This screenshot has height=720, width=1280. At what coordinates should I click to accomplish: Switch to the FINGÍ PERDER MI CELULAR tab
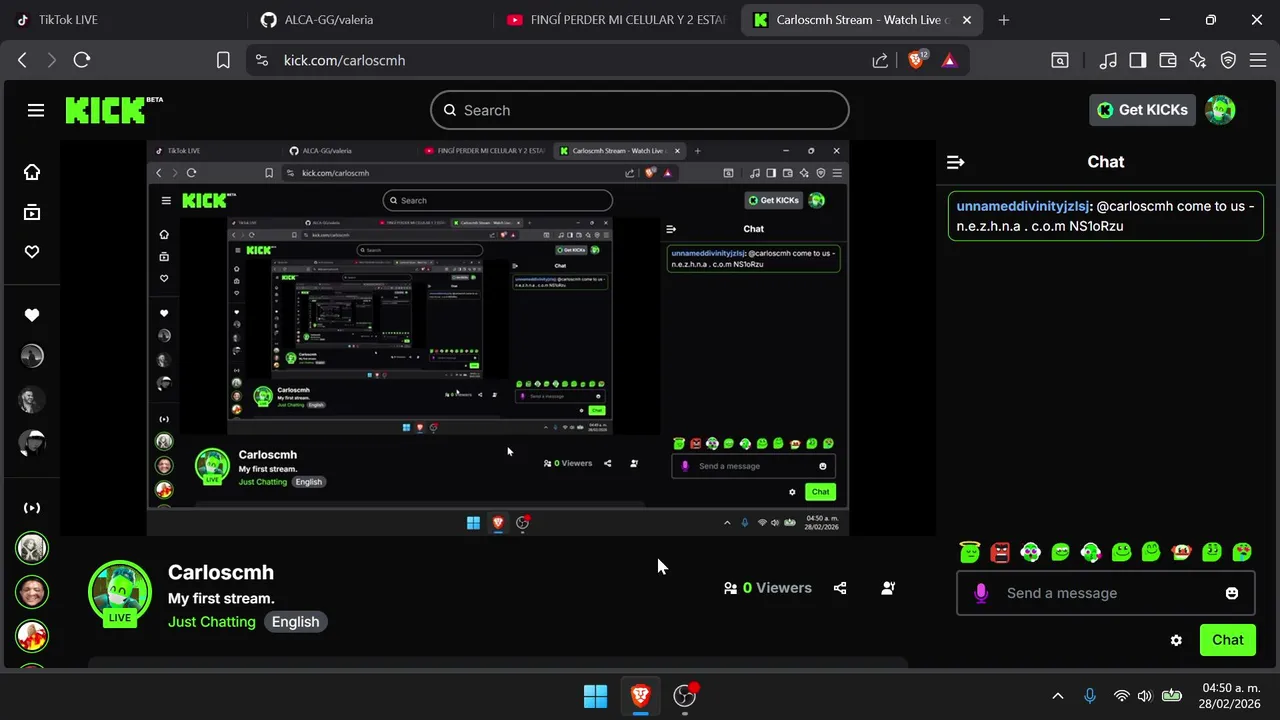coord(617,20)
